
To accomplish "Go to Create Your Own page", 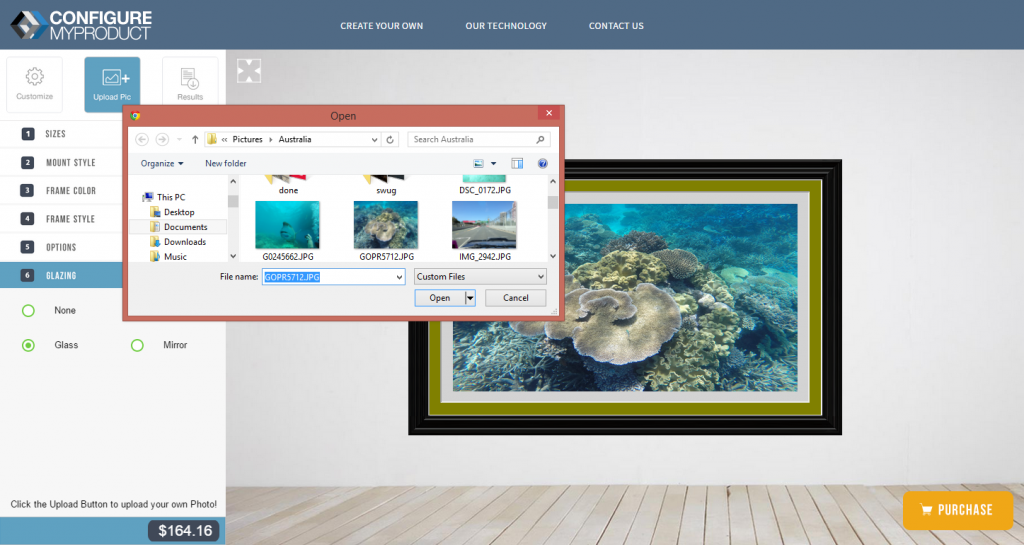I will [381, 26].
